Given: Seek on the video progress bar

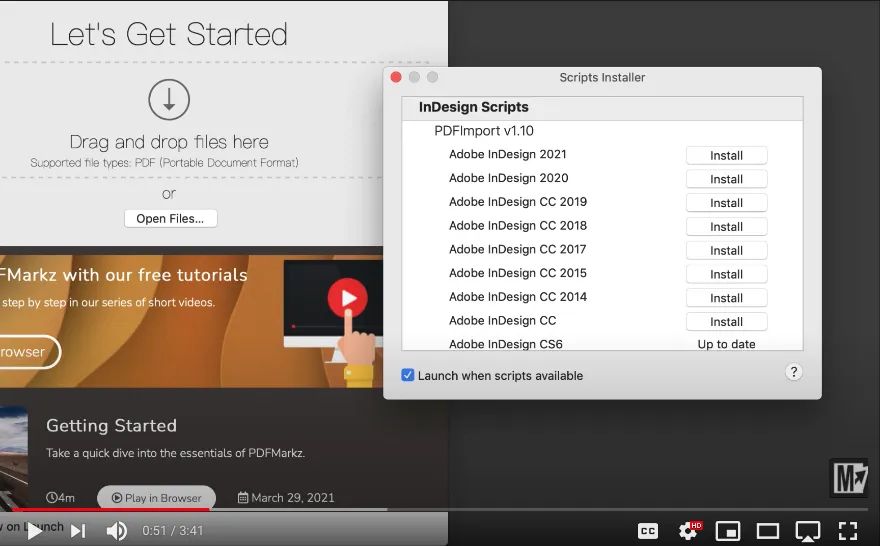Looking at the screenshot, I should [x=440, y=510].
